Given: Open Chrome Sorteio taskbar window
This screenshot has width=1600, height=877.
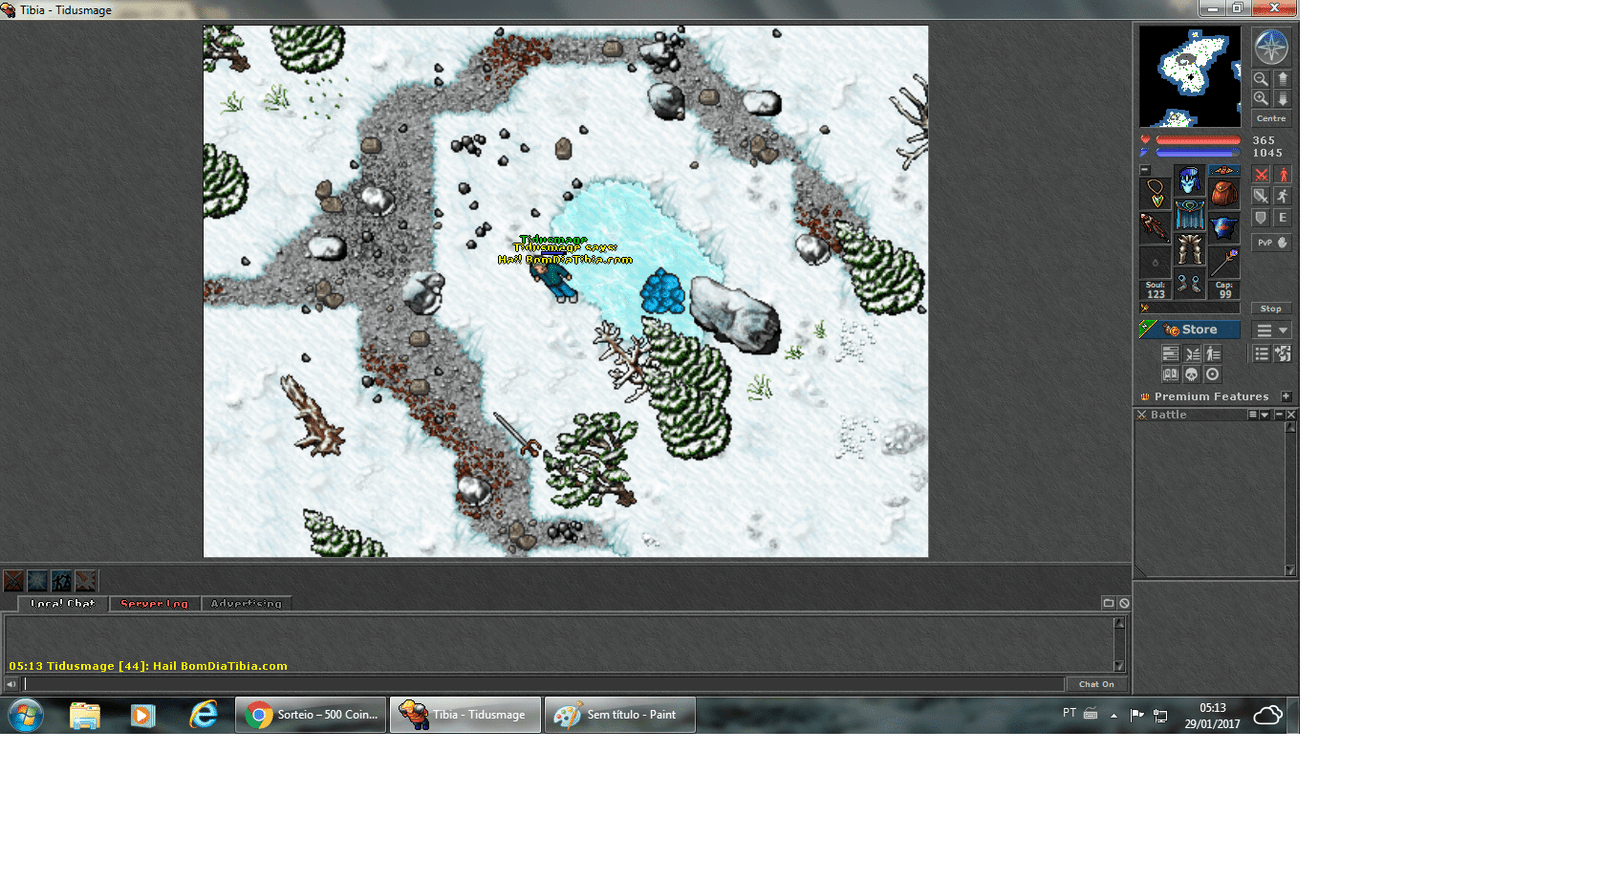Looking at the screenshot, I should [311, 715].
